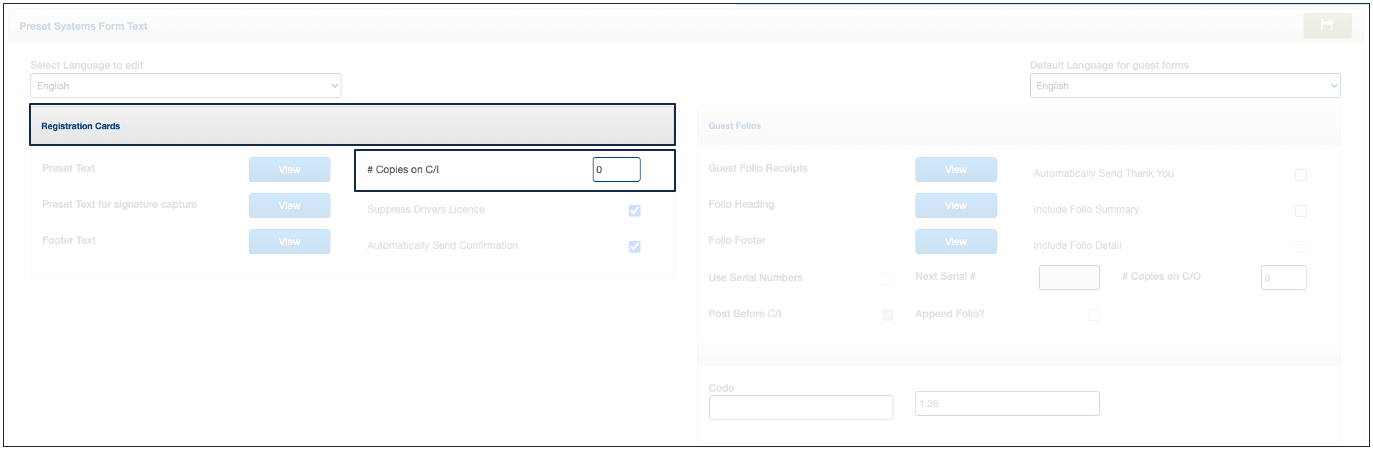Click the Code text input field

(800, 407)
